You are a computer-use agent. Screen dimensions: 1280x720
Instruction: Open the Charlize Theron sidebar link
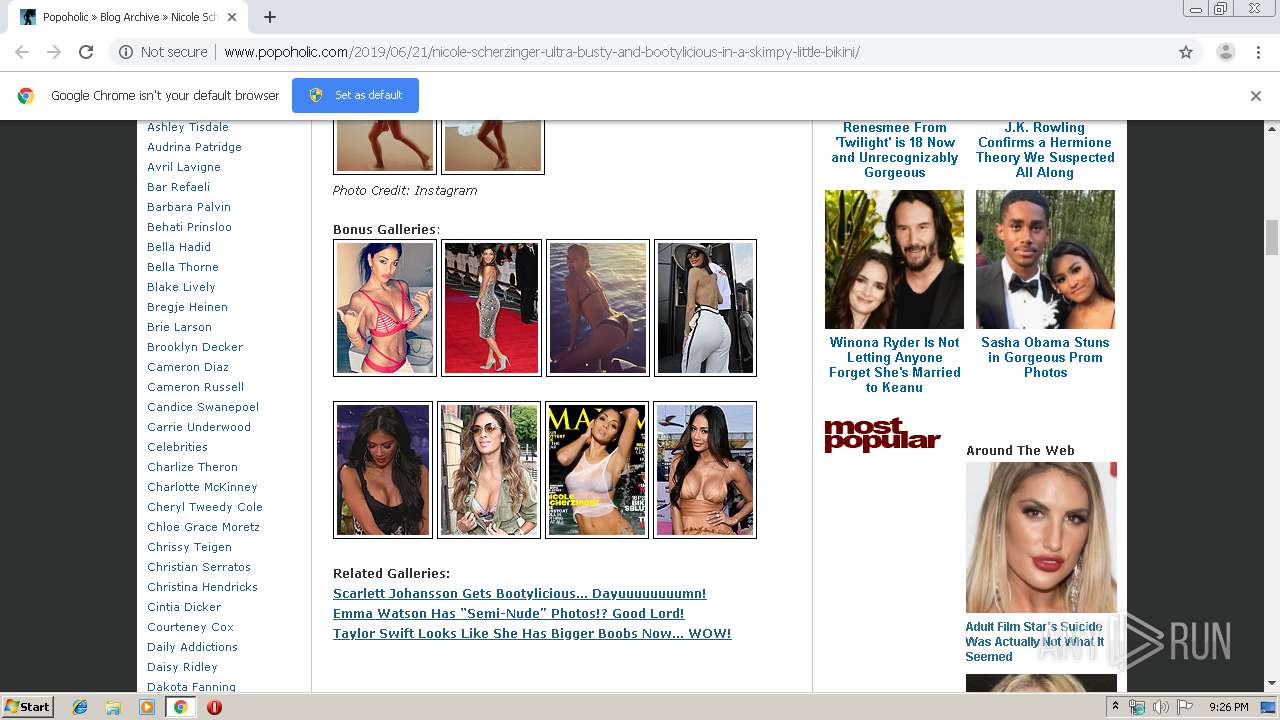[192, 467]
